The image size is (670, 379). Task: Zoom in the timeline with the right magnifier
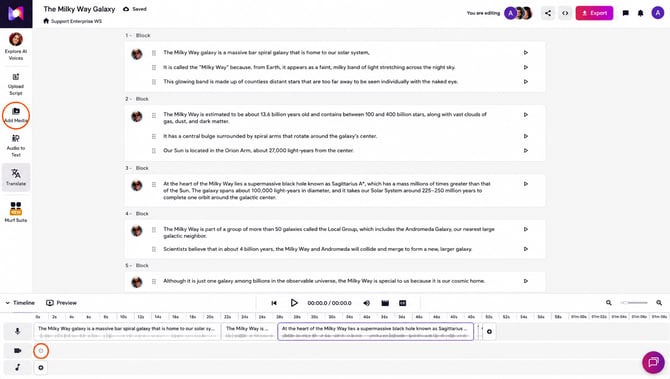(x=659, y=303)
